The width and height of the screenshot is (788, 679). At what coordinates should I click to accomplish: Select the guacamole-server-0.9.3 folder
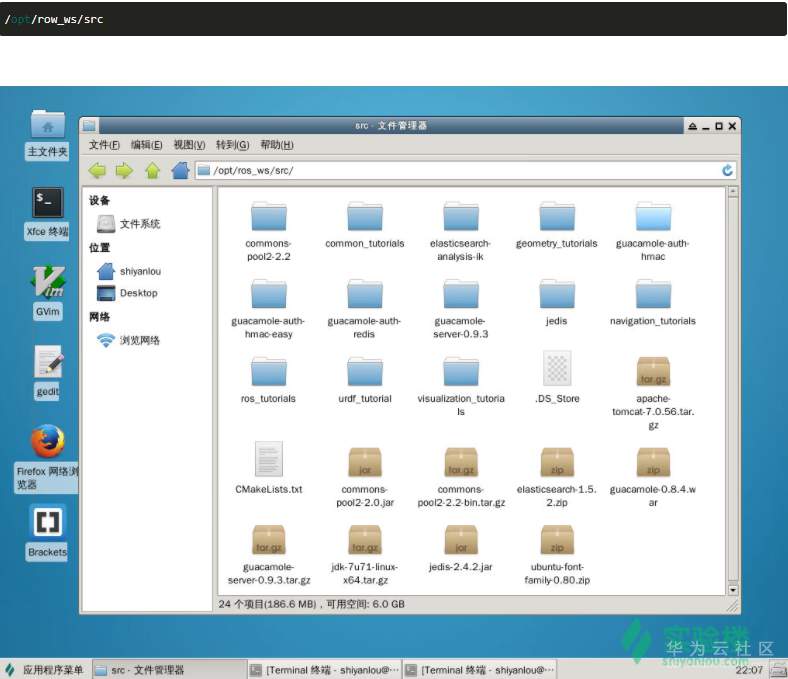[461, 309]
